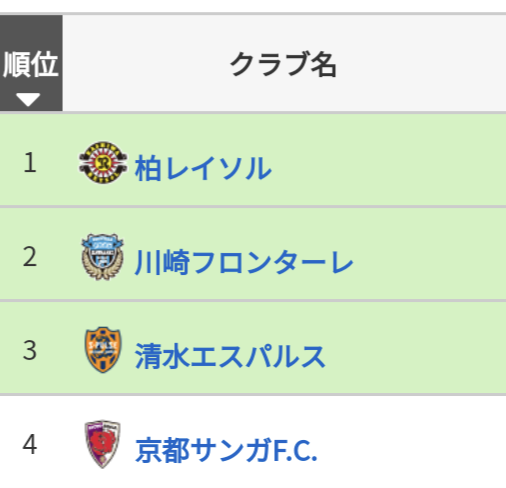Open the 京都サンガF.C. club link
506x488 pixels.
226,450
